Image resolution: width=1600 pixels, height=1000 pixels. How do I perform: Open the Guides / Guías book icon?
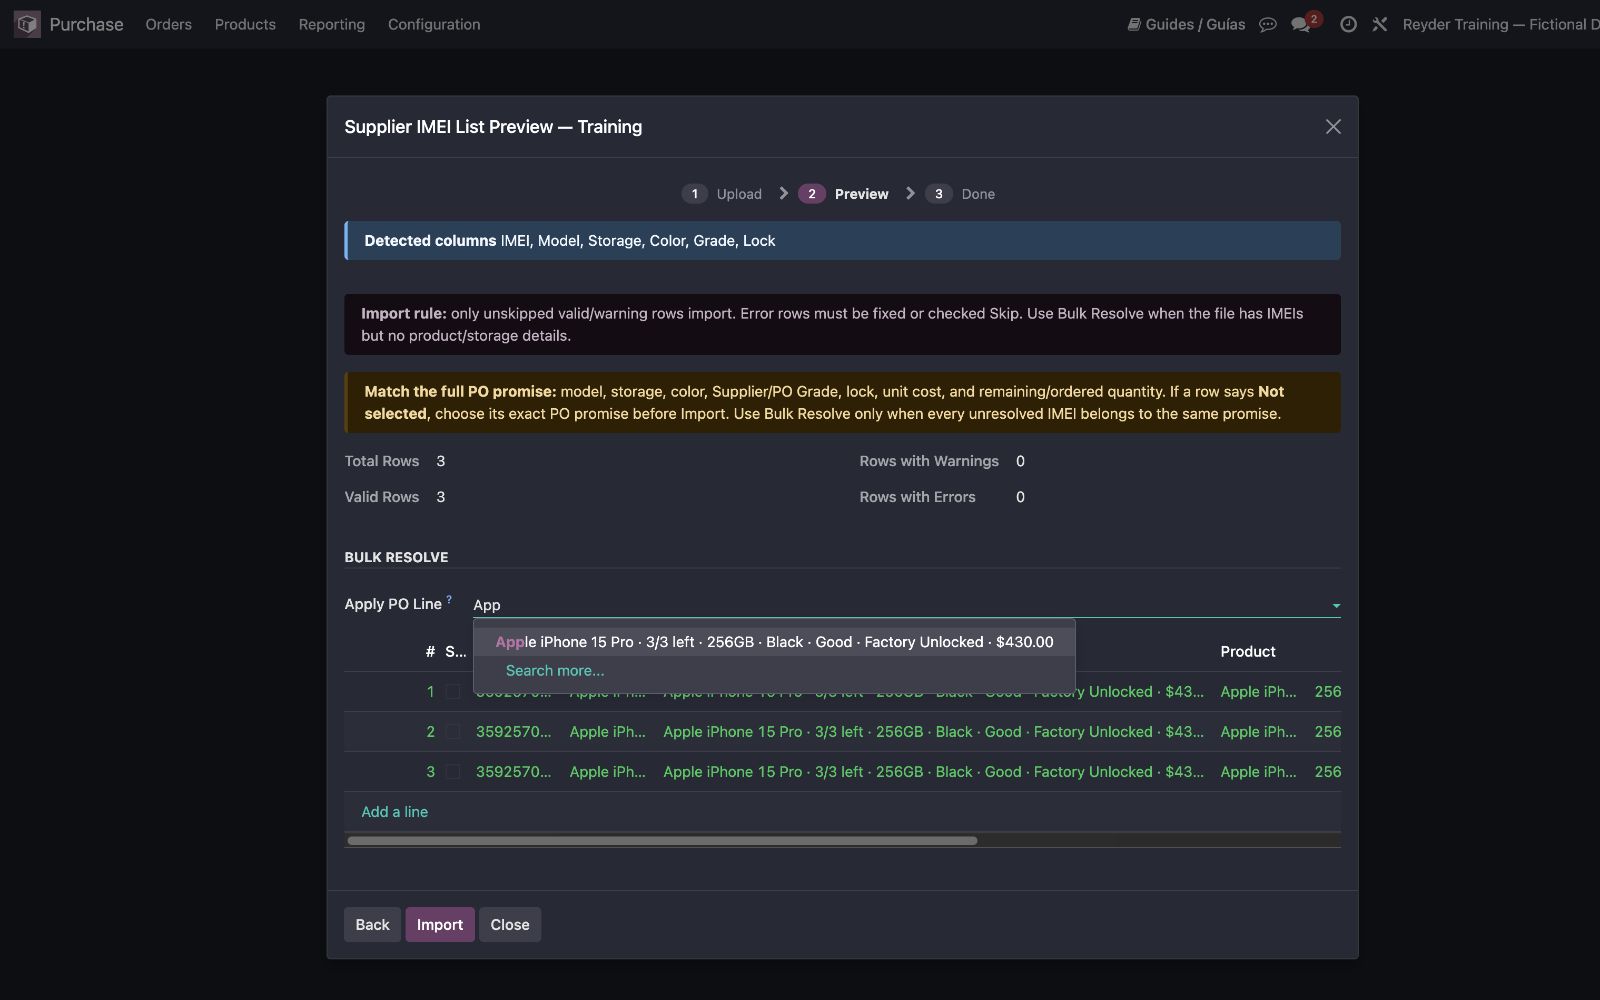coord(1134,24)
